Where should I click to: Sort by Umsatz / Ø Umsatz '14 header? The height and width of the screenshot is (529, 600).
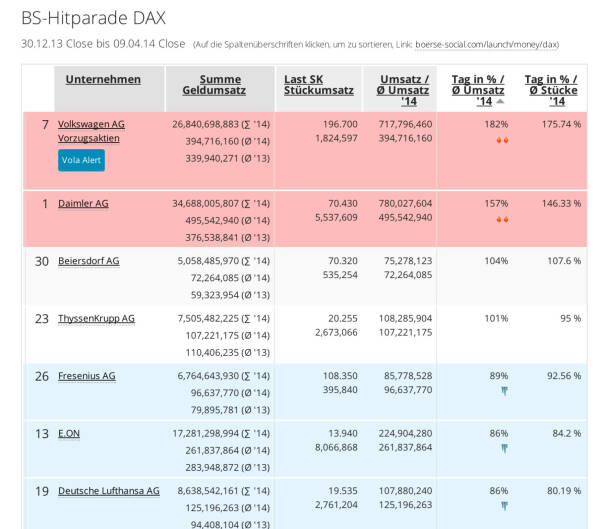pyautogui.click(x=404, y=89)
